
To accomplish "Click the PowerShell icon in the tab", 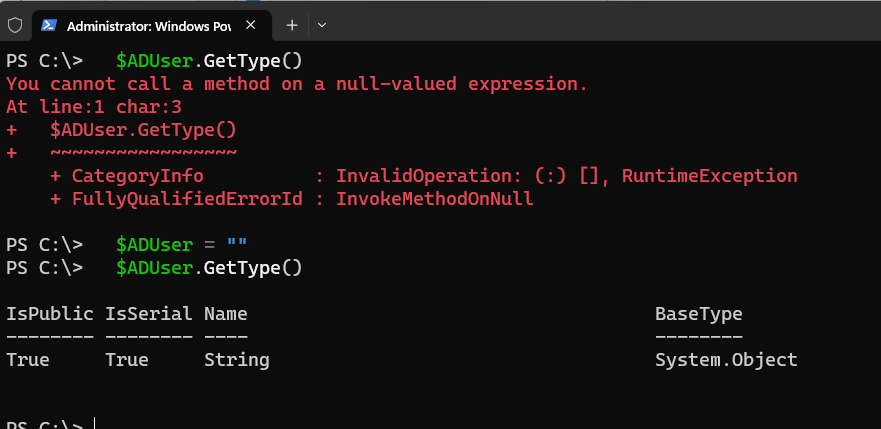I will 49,25.
